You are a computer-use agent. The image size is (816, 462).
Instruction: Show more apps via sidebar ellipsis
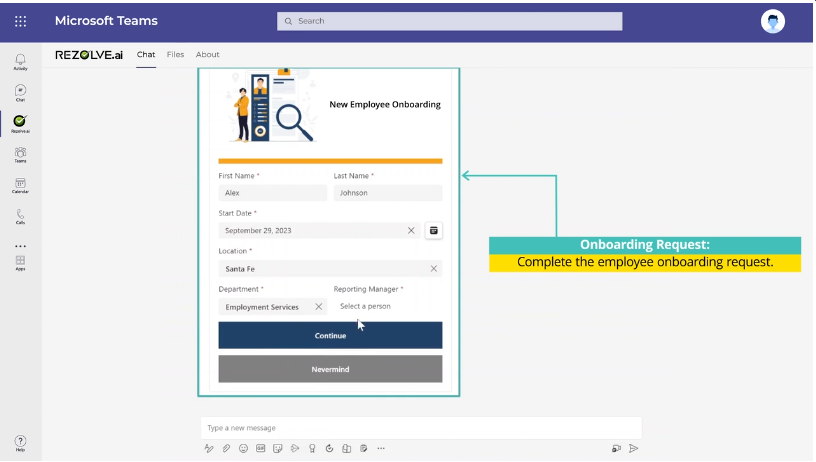(20, 246)
